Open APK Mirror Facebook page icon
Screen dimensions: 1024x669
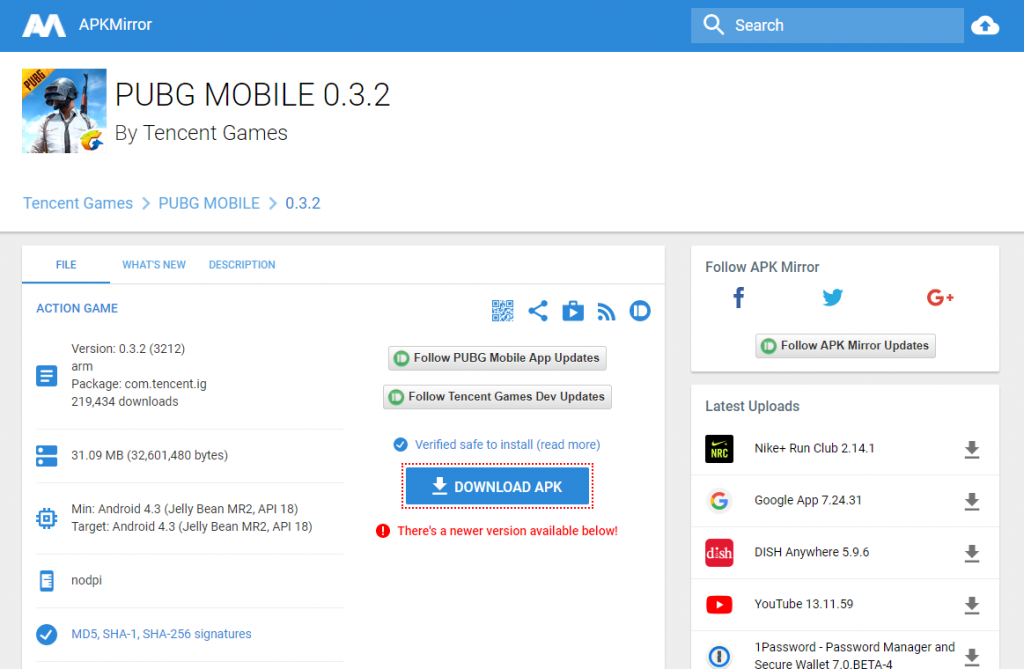tap(739, 298)
